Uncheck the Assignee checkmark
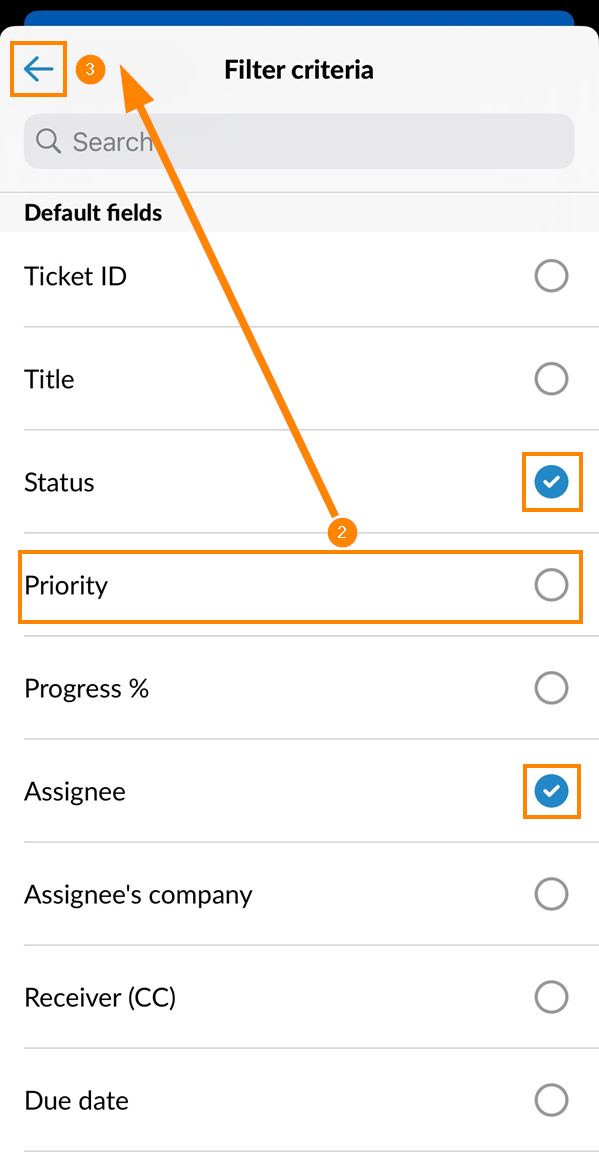 [x=551, y=791]
